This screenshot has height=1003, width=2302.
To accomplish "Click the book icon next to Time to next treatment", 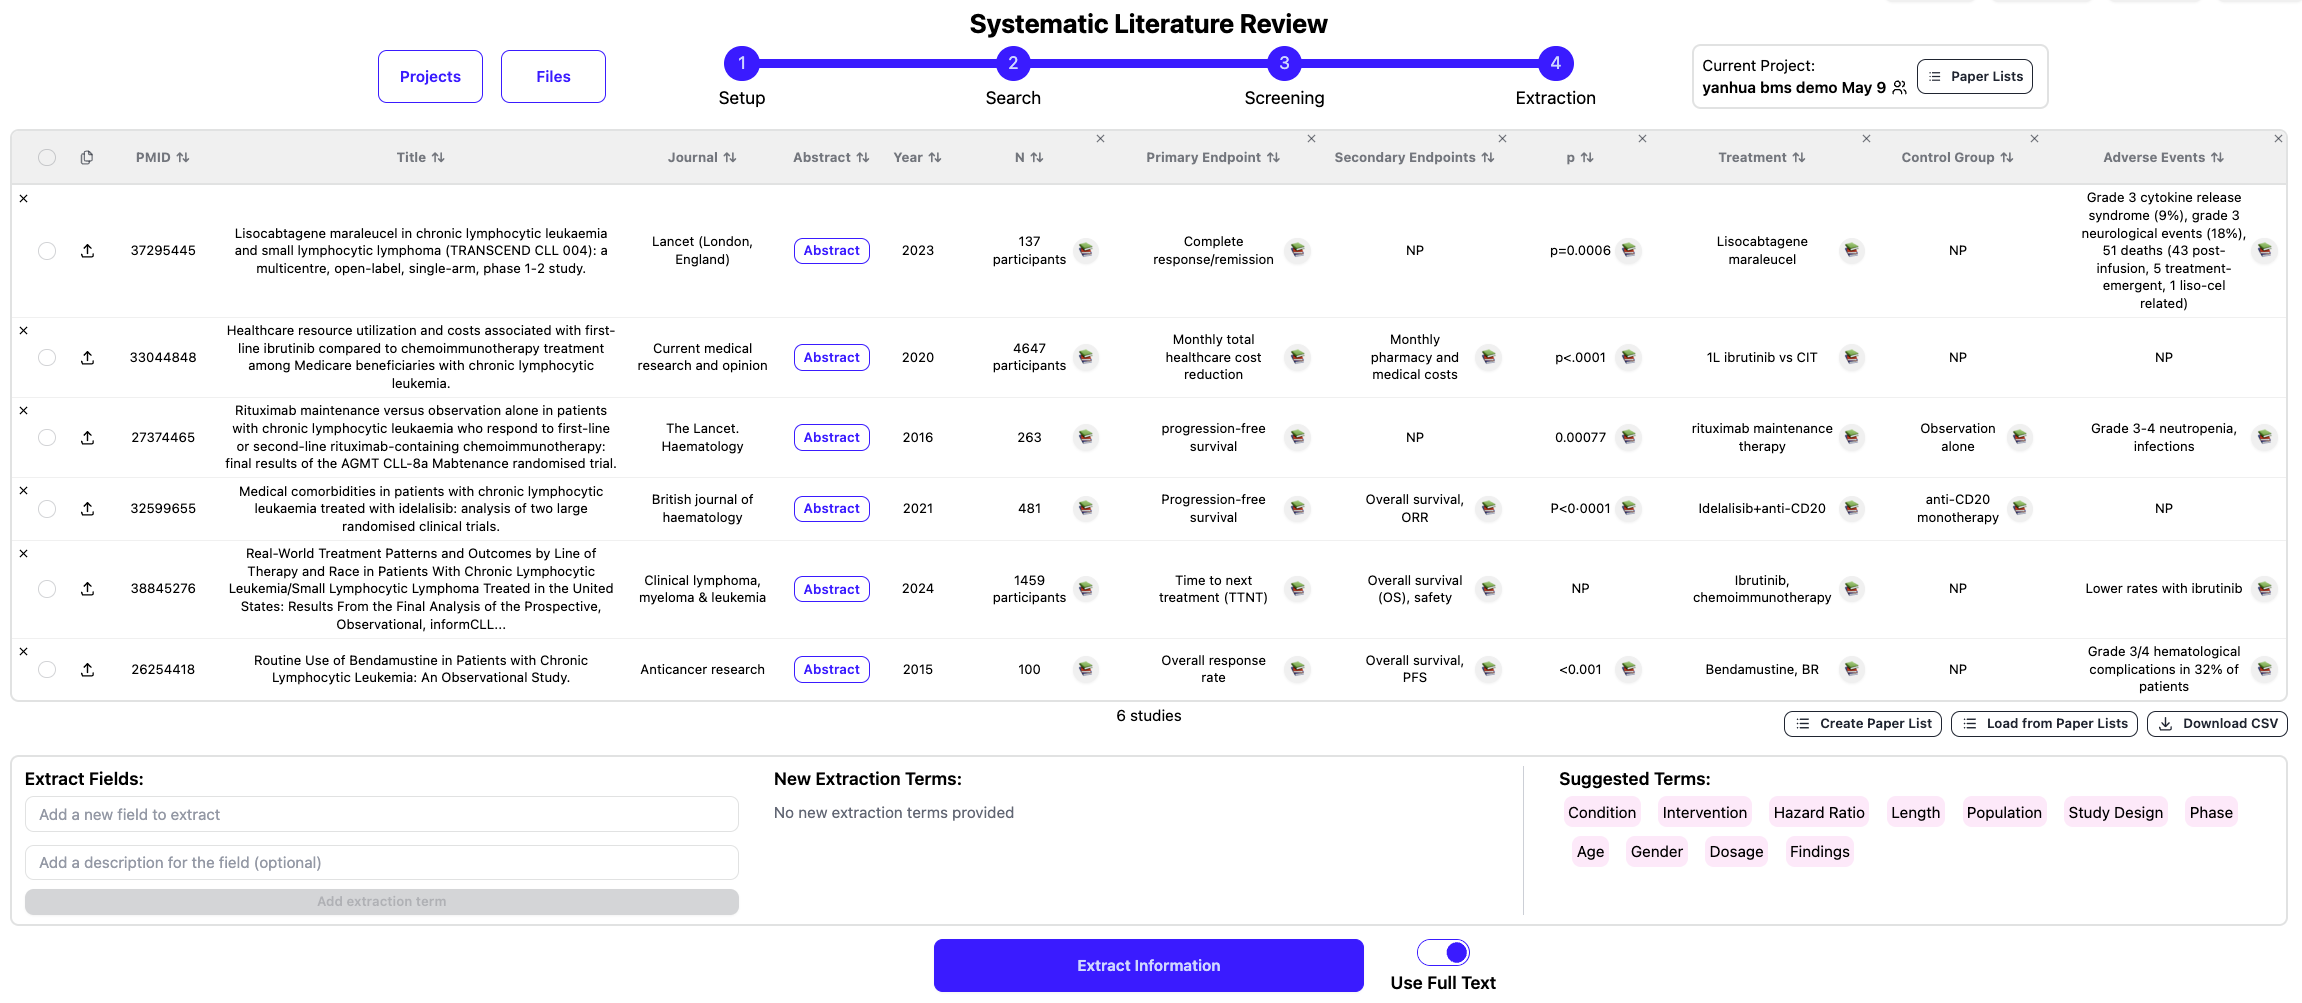I will [1298, 589].
